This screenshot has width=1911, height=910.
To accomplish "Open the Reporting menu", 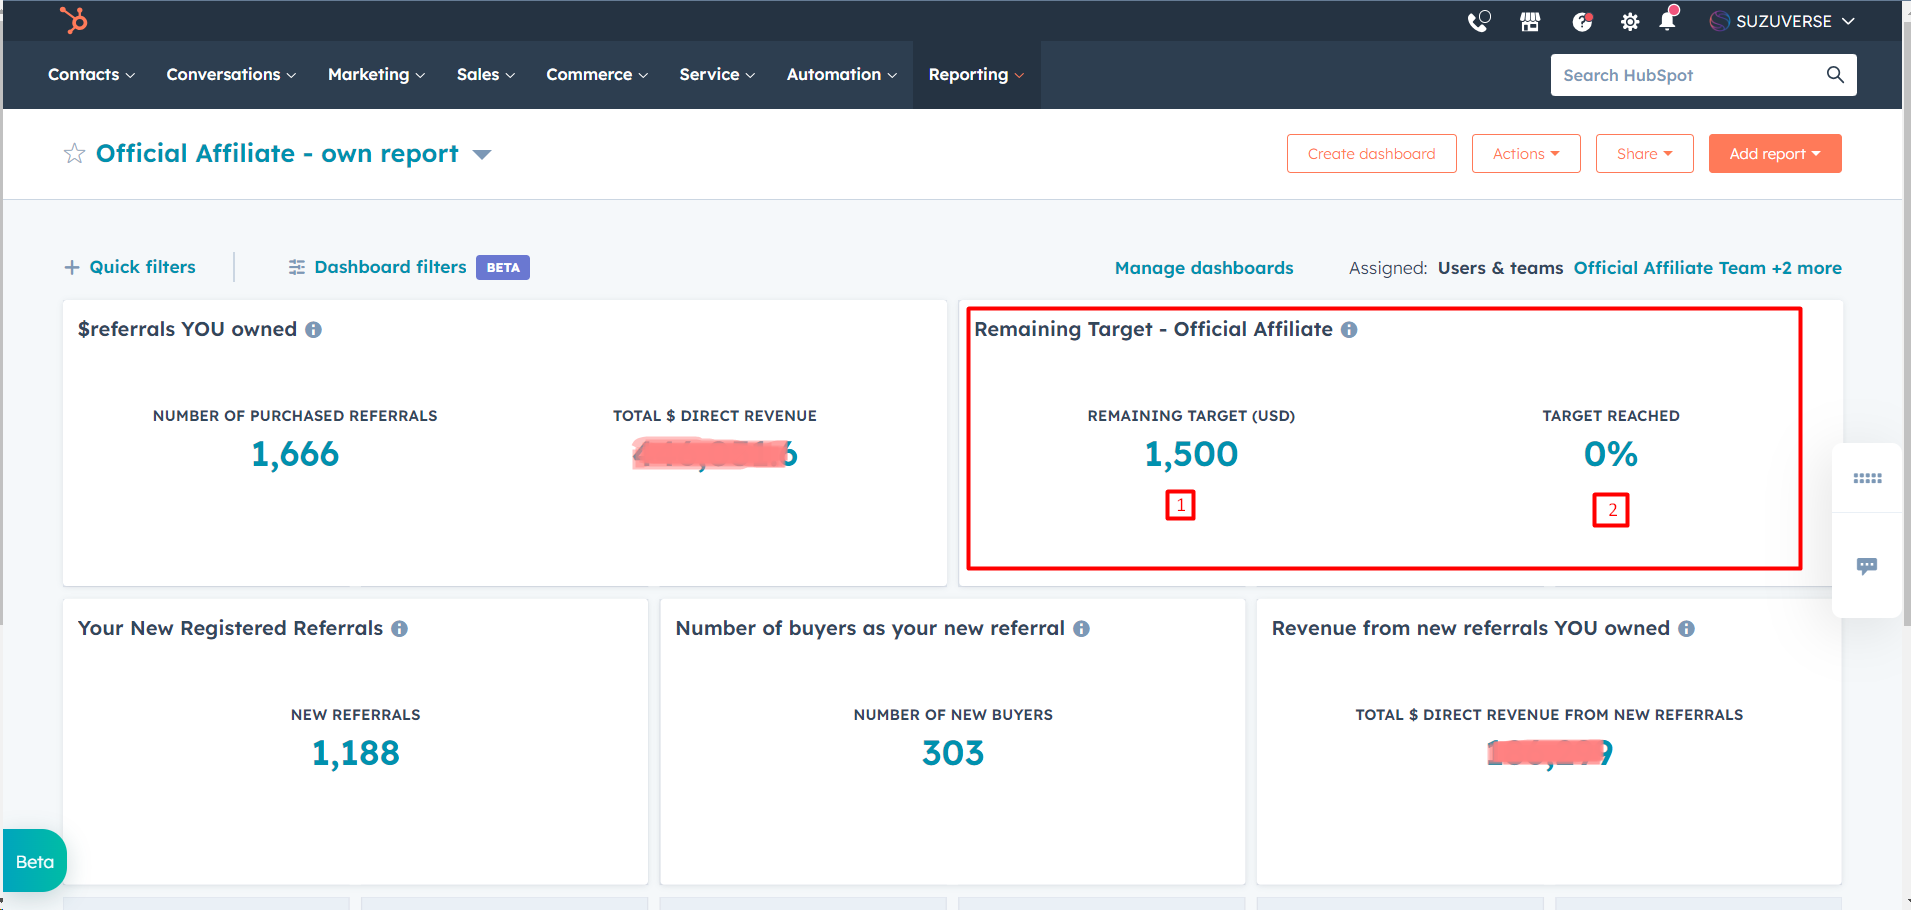I will coord(975,75).
